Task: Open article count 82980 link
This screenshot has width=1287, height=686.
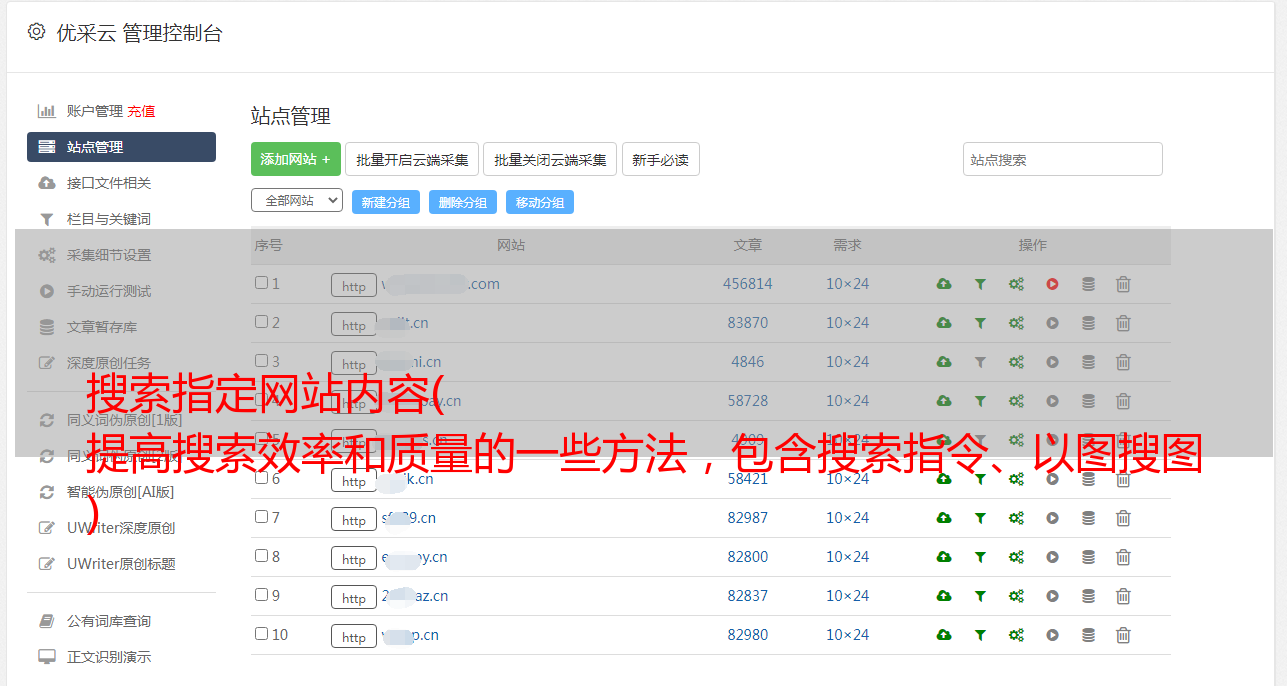Action: pos(748,635)
